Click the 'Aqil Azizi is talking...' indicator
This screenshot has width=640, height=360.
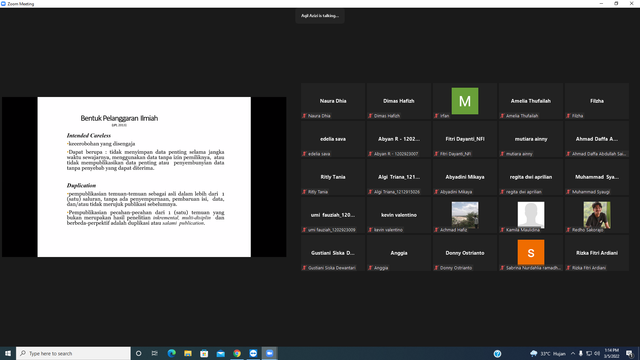(320, 16)
